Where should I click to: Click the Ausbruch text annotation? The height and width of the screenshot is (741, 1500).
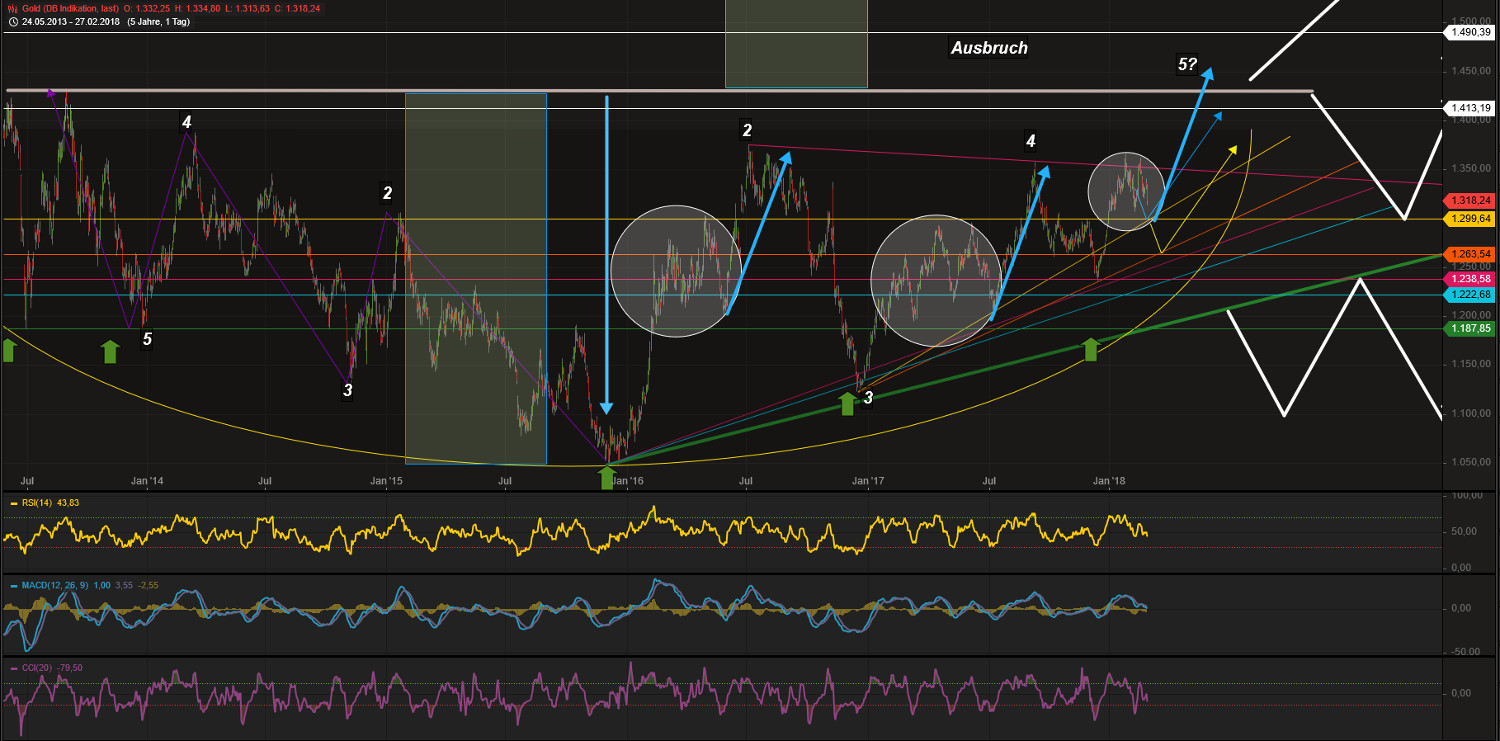pyautogui.click(x=988, y=48)
